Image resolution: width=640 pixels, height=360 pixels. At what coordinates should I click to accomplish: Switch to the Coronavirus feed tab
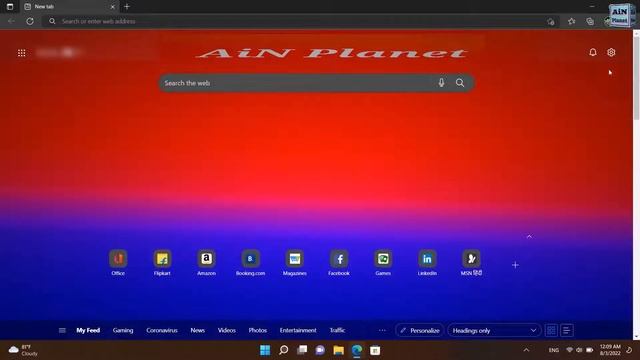tap(162, 330)
